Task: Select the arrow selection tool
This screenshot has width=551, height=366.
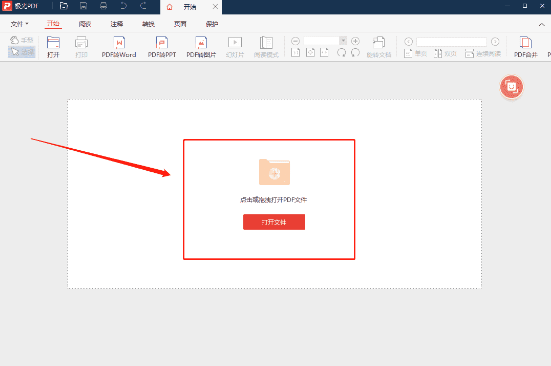Action: 21,52
